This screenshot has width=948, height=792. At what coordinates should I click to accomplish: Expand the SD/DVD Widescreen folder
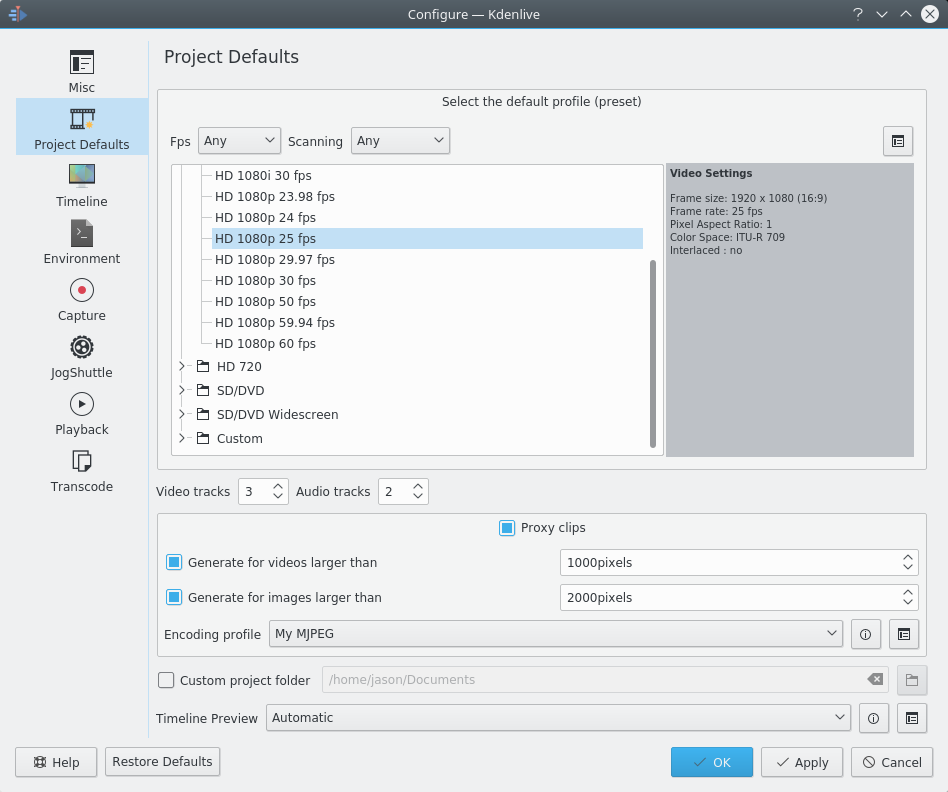pyautogui.click(x=182, y=415)
